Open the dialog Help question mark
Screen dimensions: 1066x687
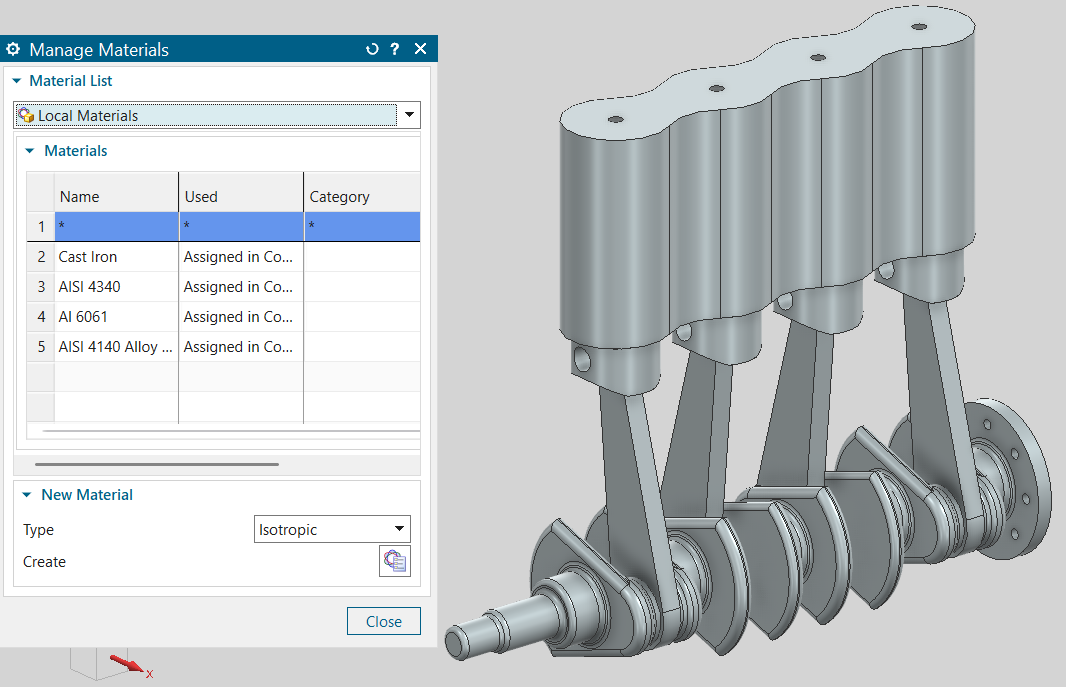click(395, 49)
